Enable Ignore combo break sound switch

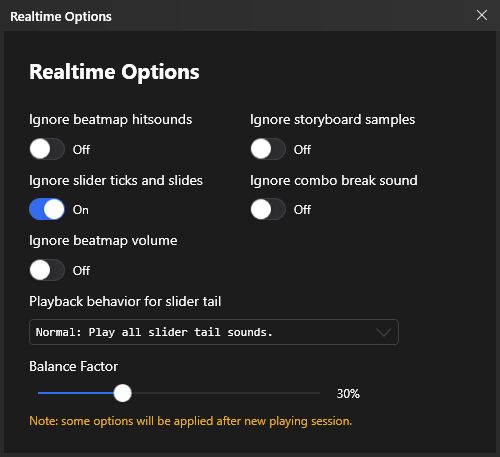point(268,209)
